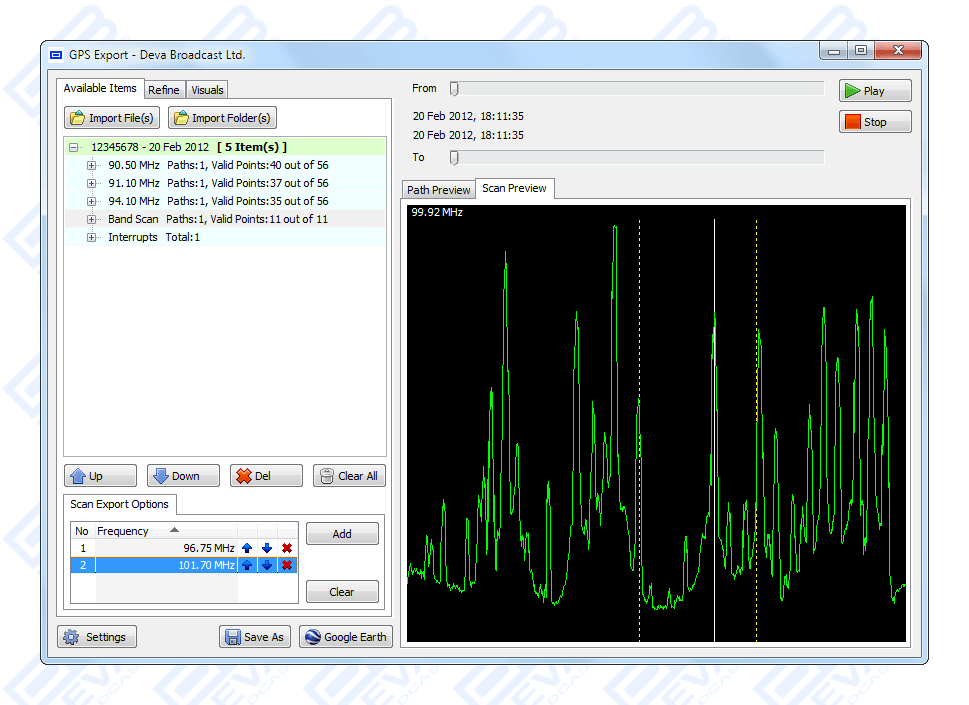Image resolution: width=969 pixels, height=705 pixels.
Task: Click the Import Folder(s) button
Action: tap(222, 118)
